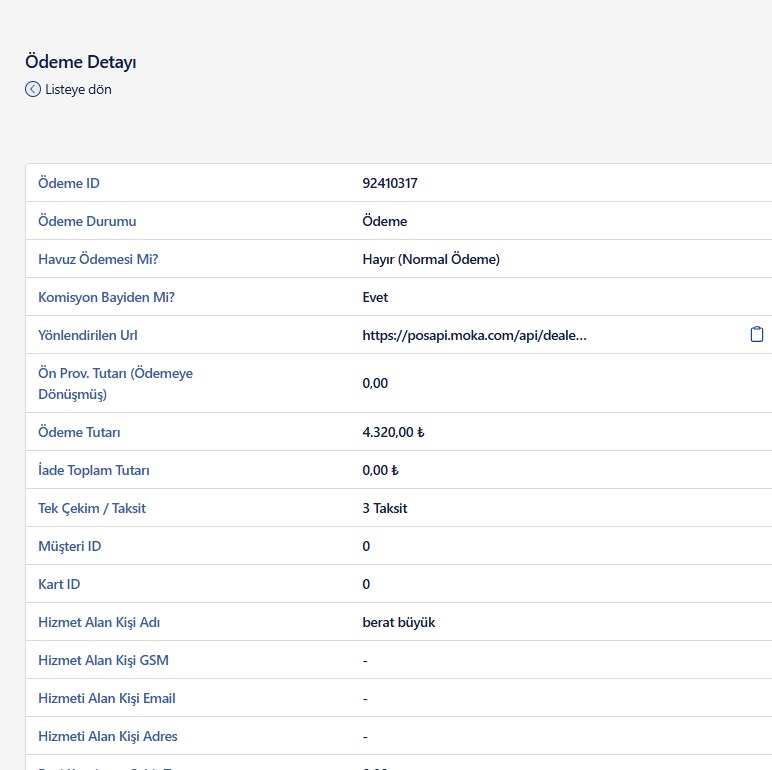Click the Ödeme Durumu label
Viewport: 772px width, 770px height.
tap(87, 221)
